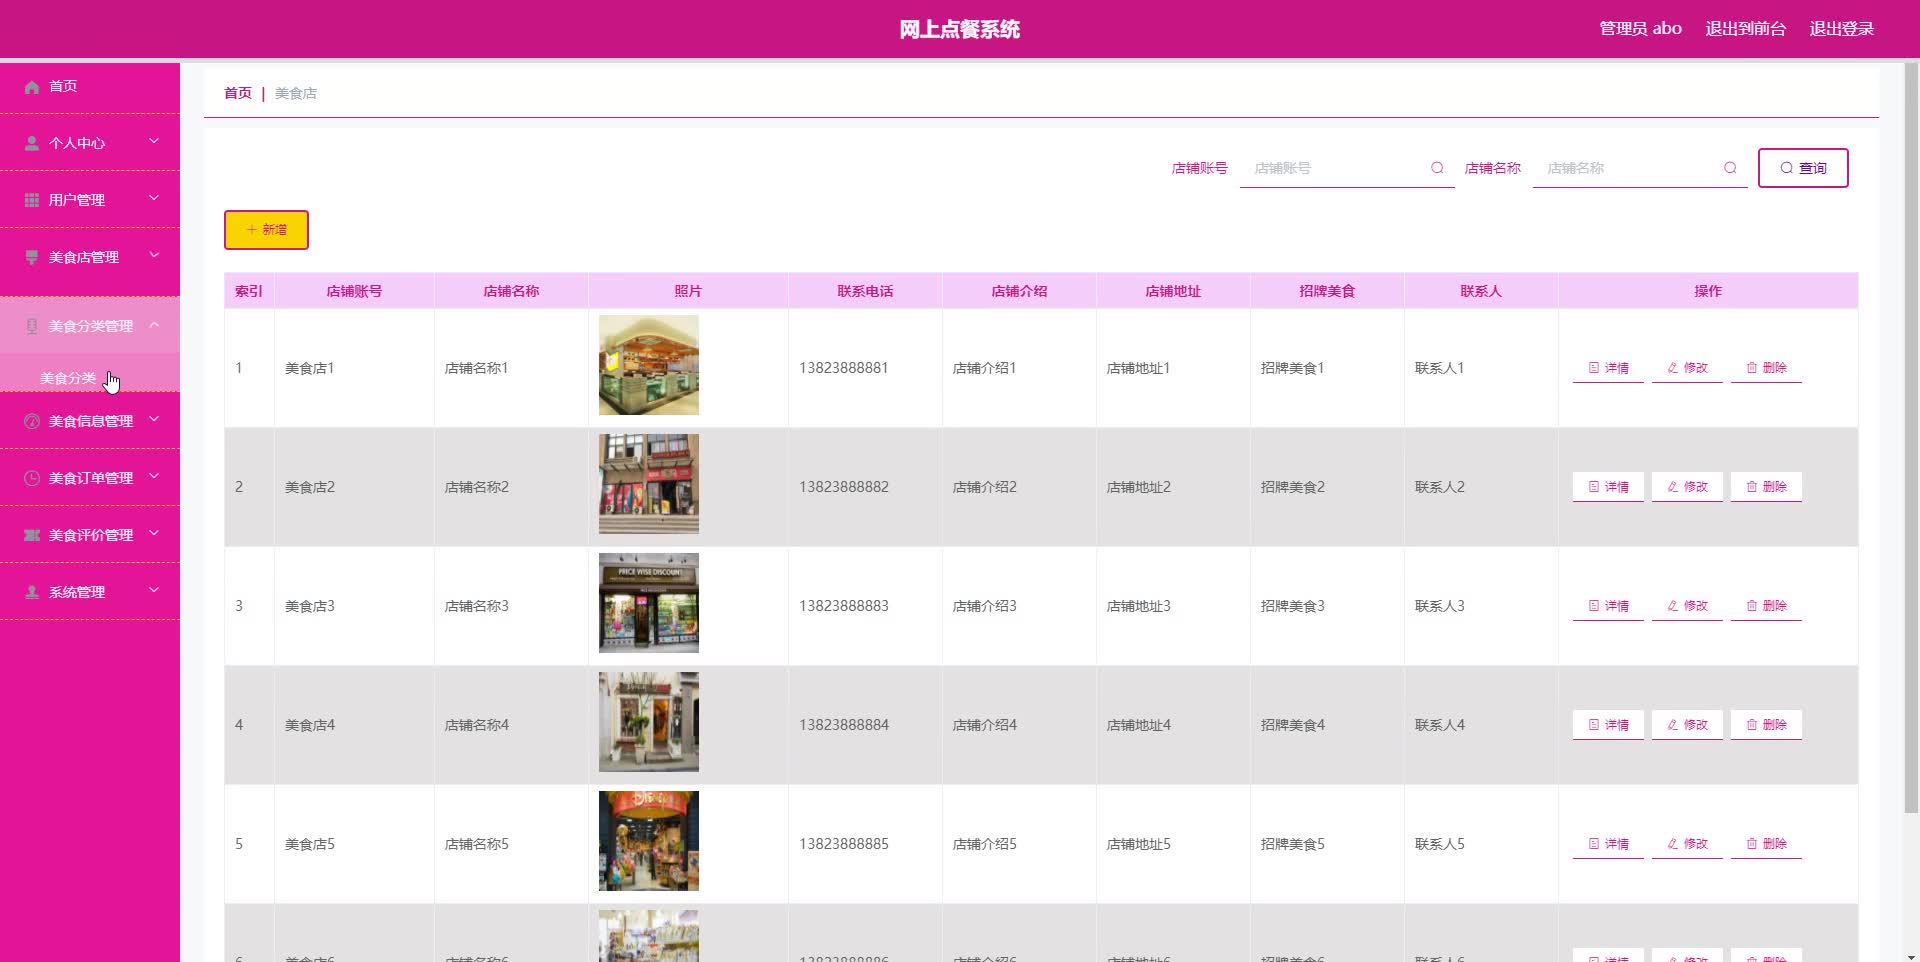Image resolution: width=1920 pixels, height=962 pixels.
Task: Click 删除 for 美食店3 row
Action: pos(1766,606)
